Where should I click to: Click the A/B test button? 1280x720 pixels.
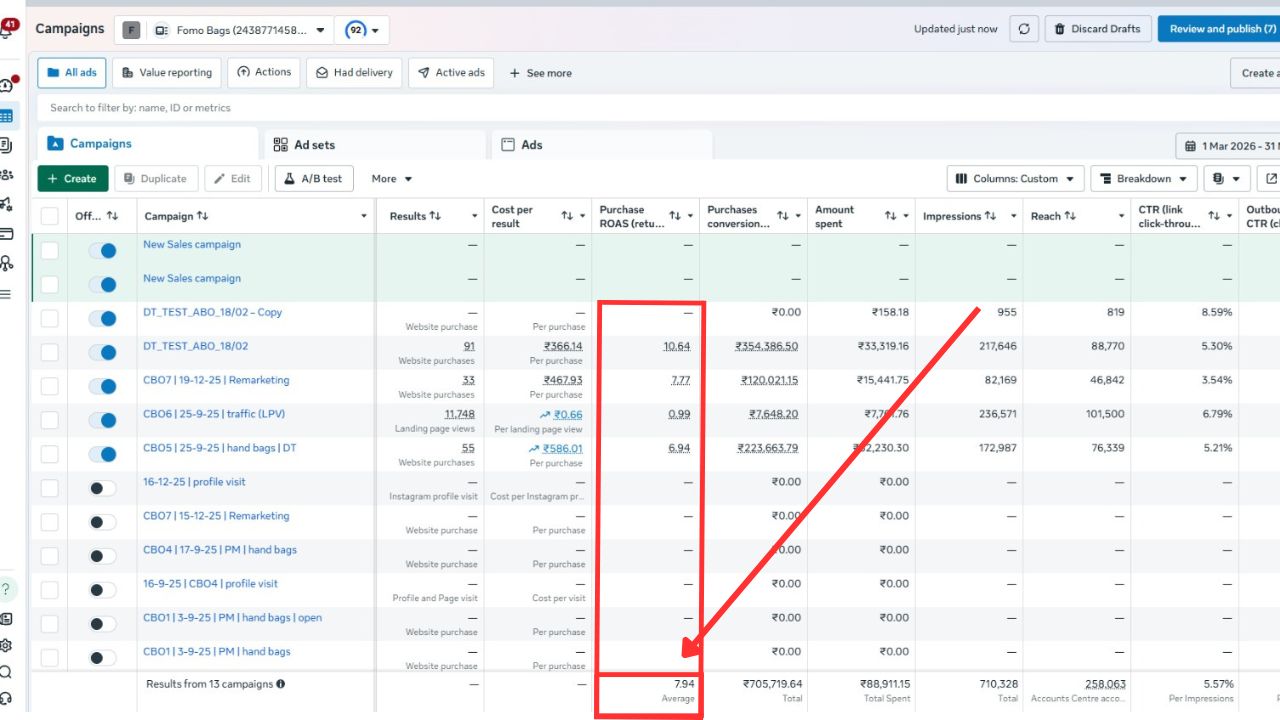pyautogui.click(x=313, y=179)
